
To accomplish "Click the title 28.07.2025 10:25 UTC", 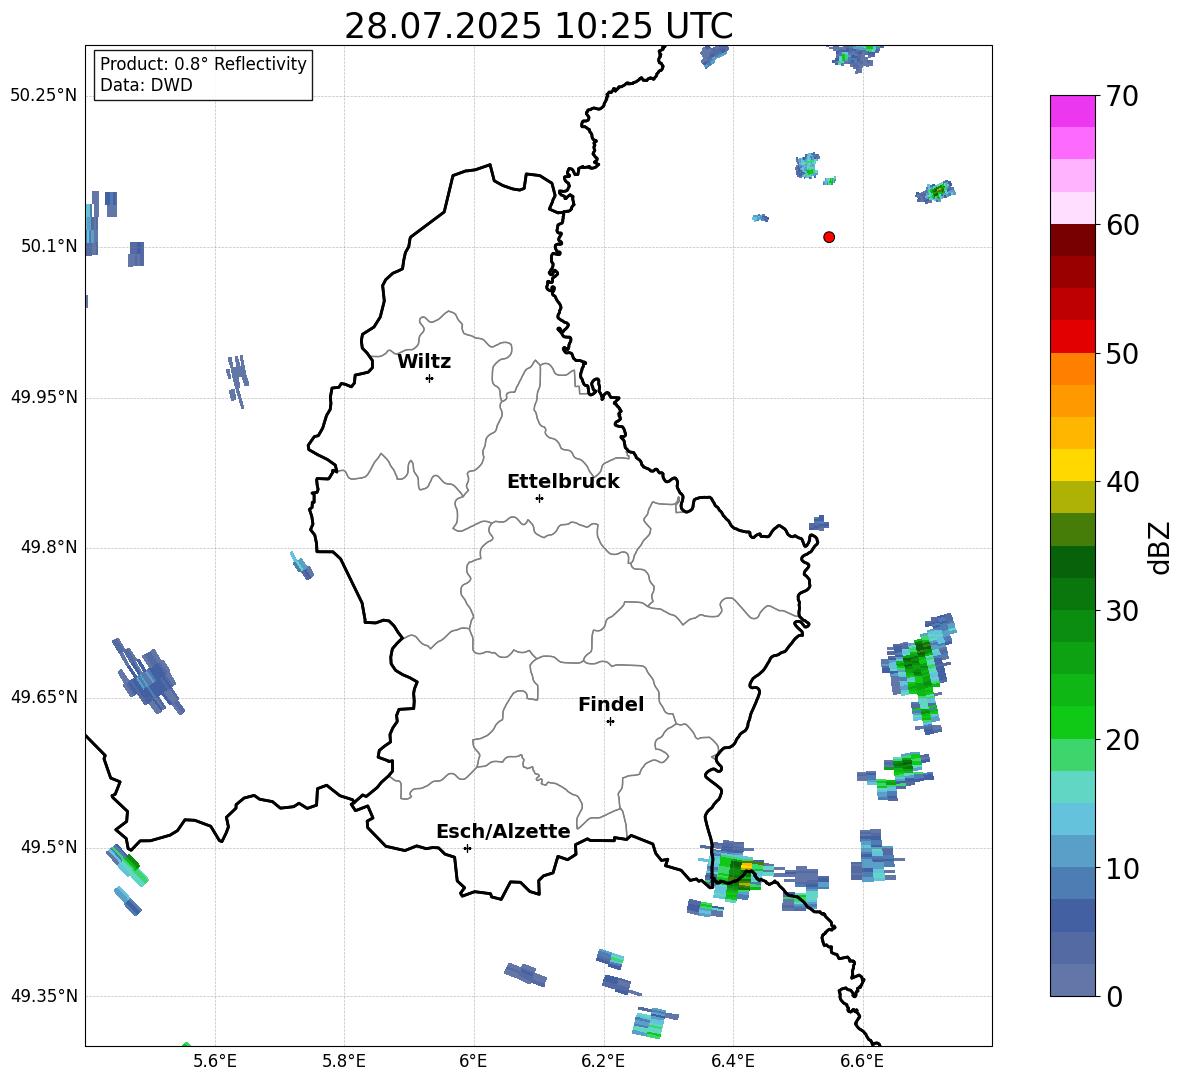I will click(x=538, y=26).
